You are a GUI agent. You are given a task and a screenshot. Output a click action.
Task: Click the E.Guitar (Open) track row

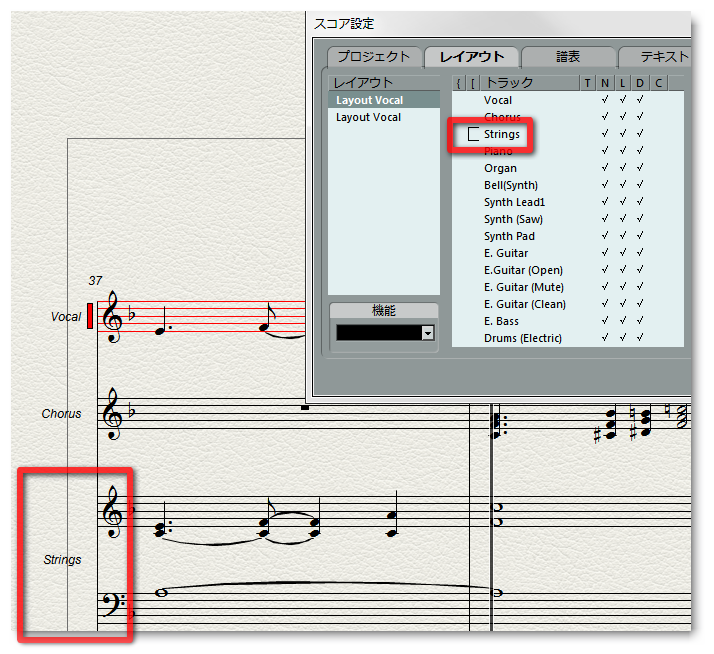[x=568, y=270]
